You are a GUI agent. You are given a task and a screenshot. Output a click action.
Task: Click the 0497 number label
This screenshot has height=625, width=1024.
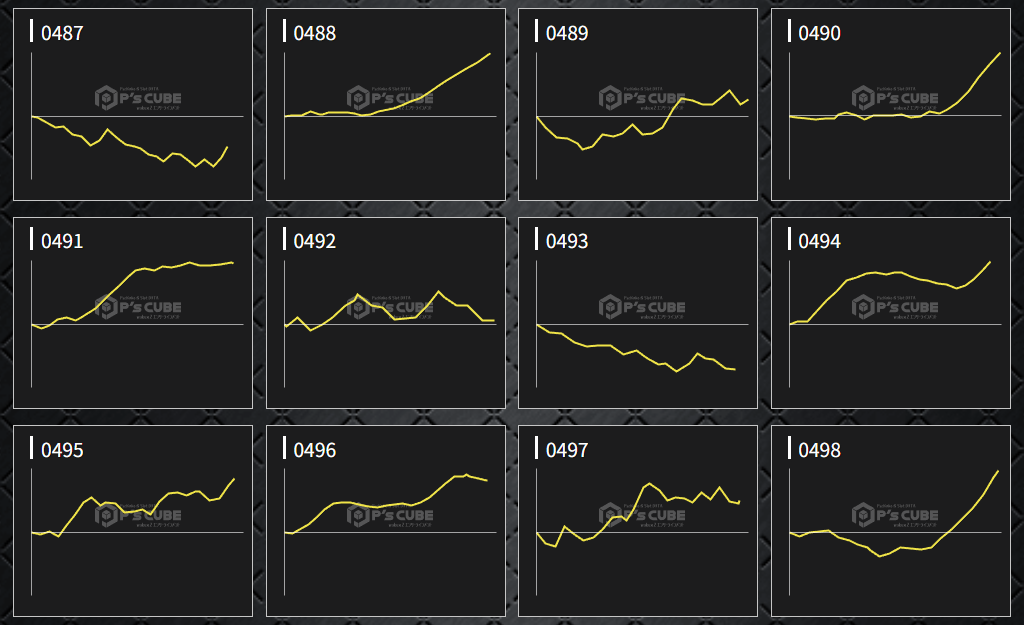coord(567,451)
